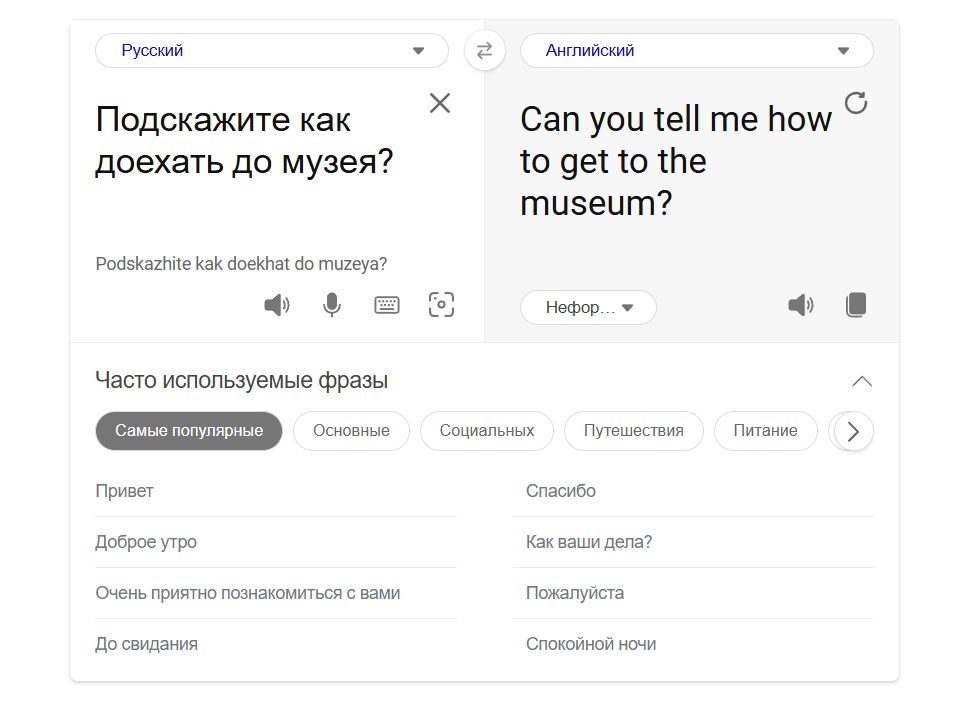Screen dimensions: 954x704
Task: Open the on-screen keyboard icon
Action: tap(387, 305)
